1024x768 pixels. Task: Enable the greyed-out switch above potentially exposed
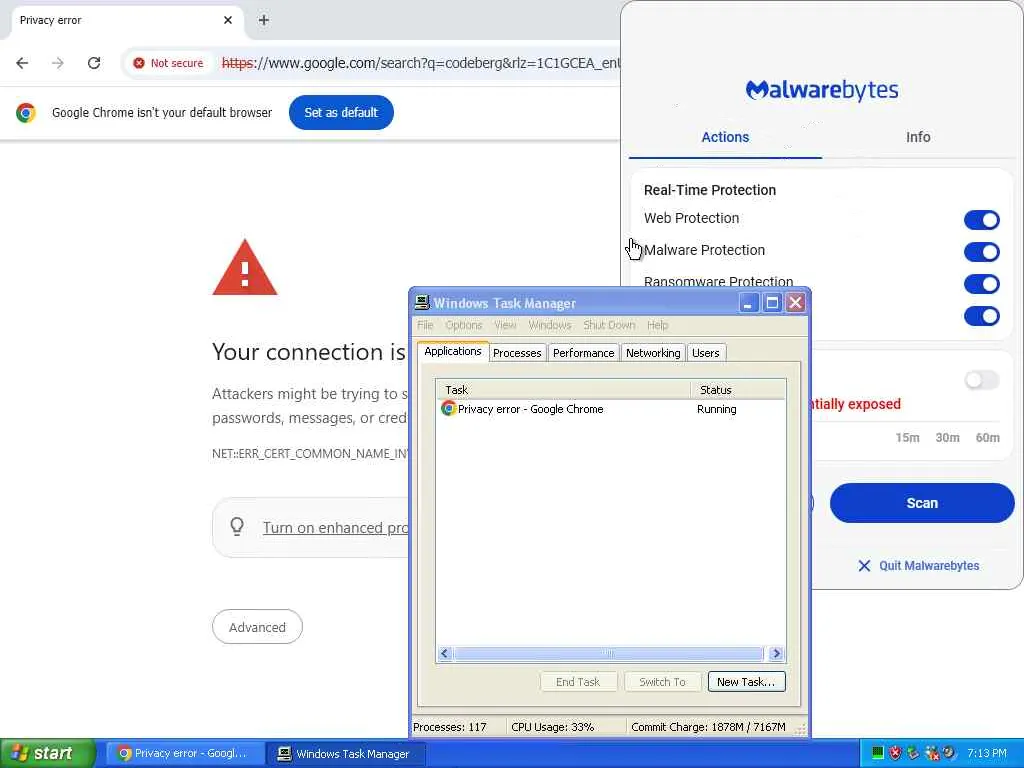click(982, 380)
